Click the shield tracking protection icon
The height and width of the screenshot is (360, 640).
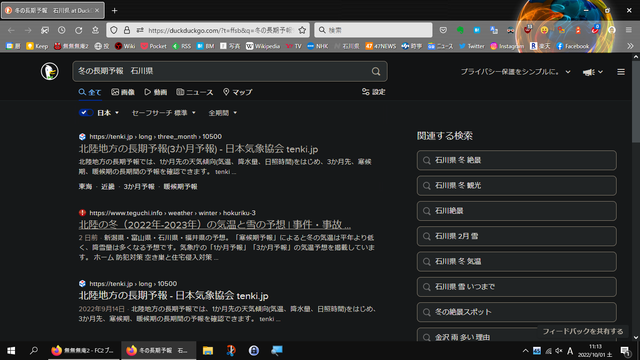tap(114, 30)
